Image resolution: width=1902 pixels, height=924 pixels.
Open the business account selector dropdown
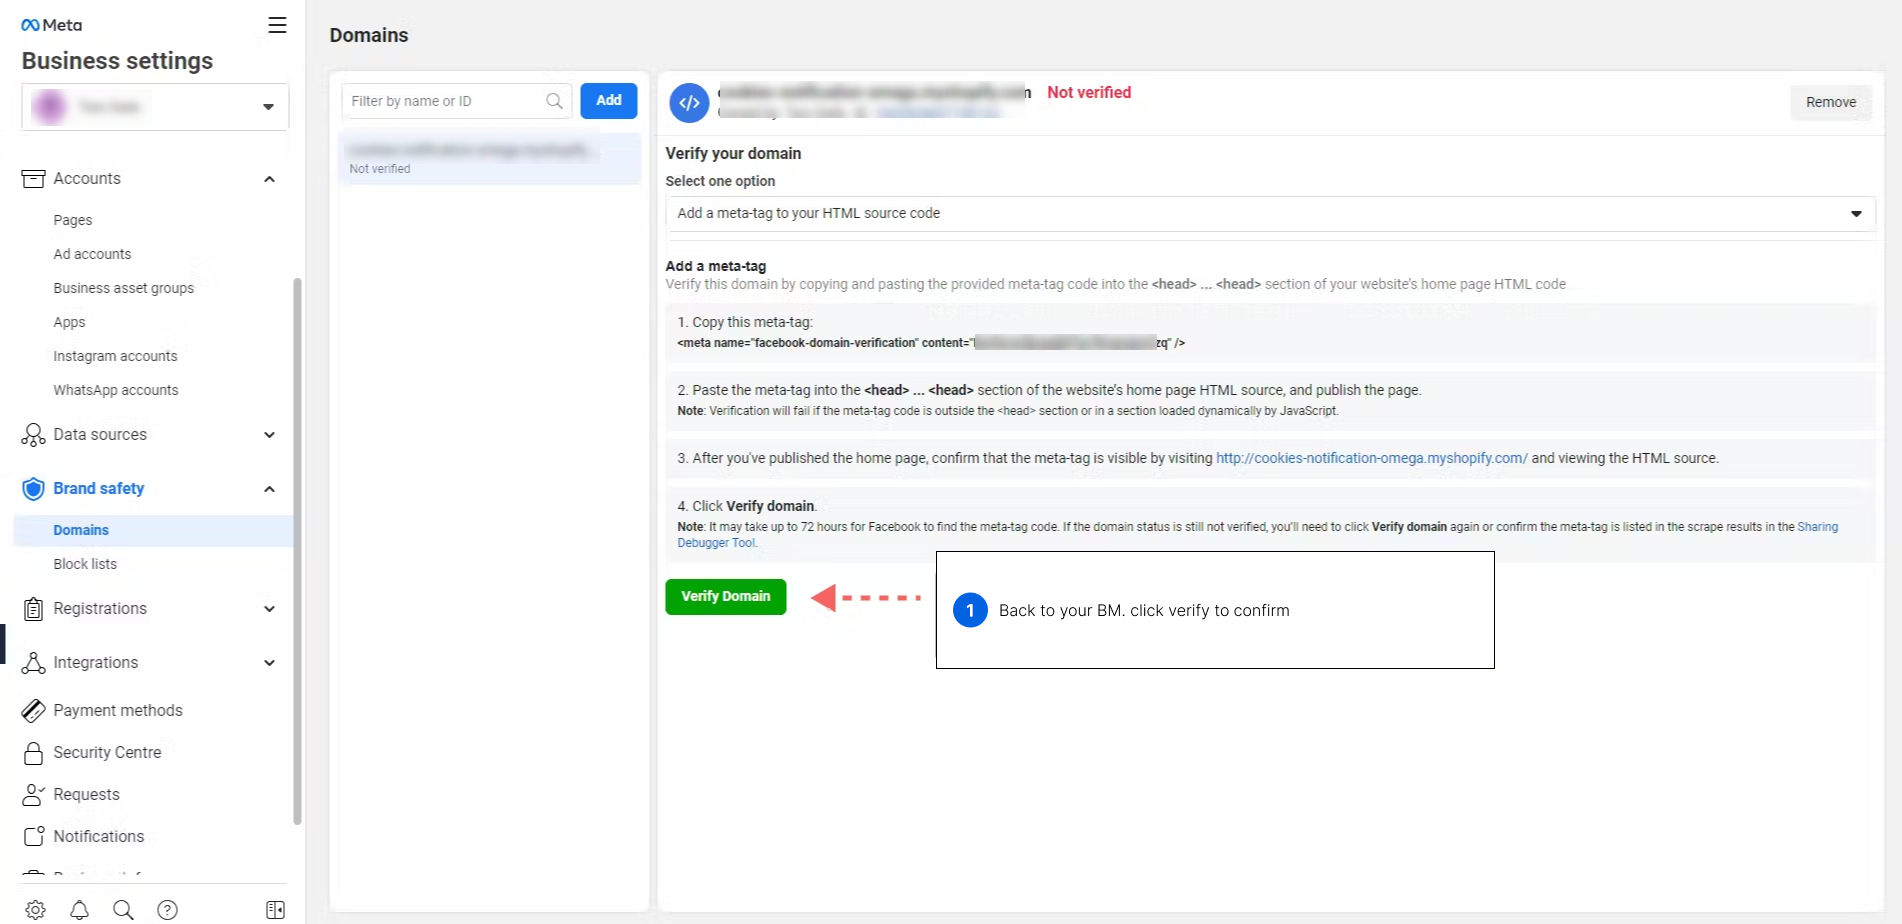click(155, 107)
